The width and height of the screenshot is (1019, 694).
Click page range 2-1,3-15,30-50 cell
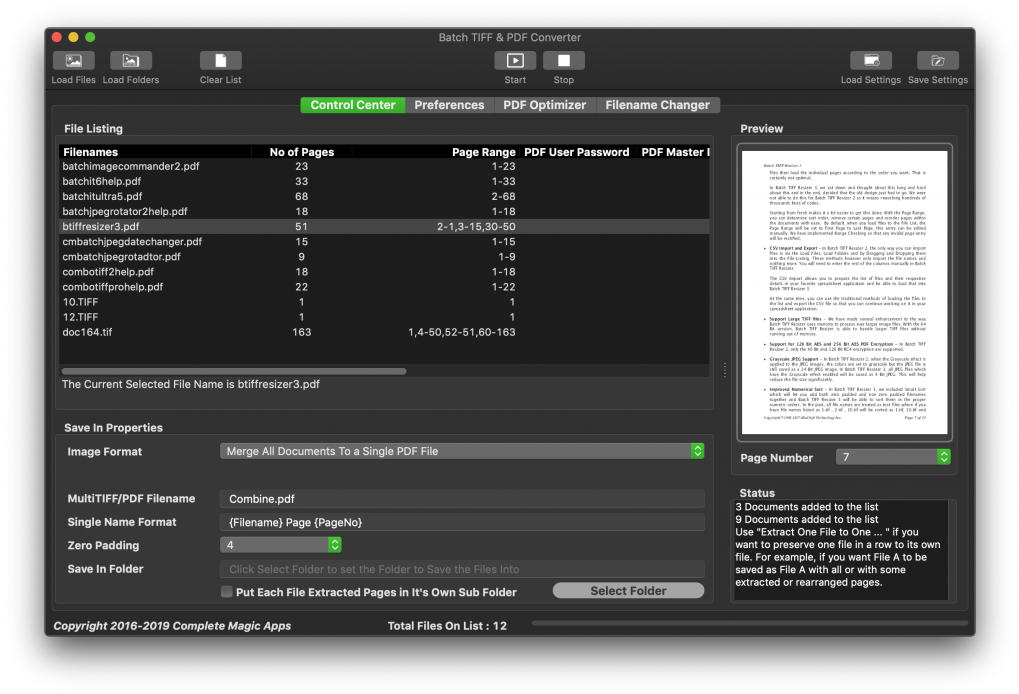click(x=476, y=227)
